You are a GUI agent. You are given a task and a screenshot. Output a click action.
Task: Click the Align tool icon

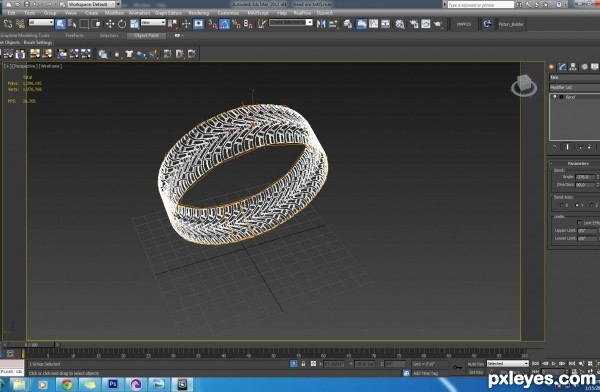coord(333,24)
